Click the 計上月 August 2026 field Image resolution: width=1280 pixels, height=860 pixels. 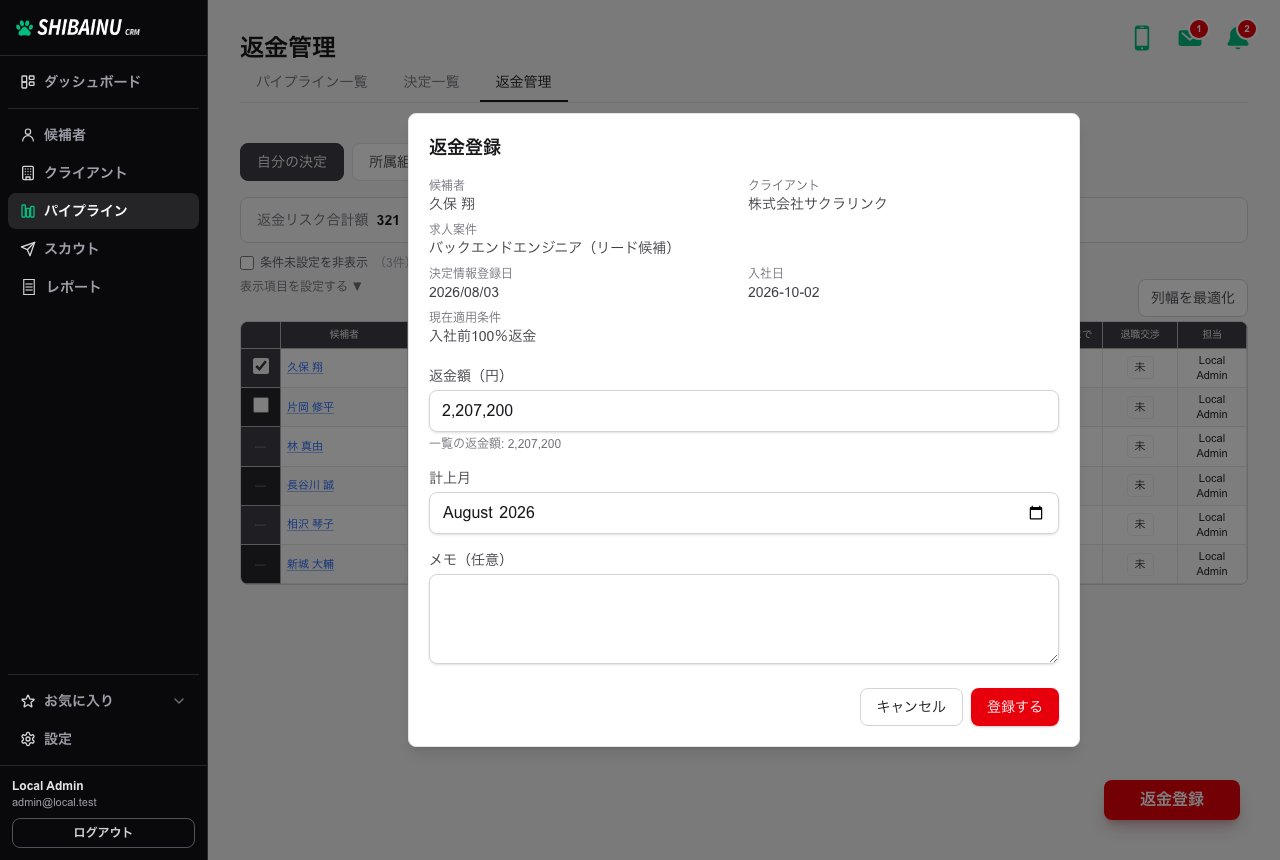744,513
